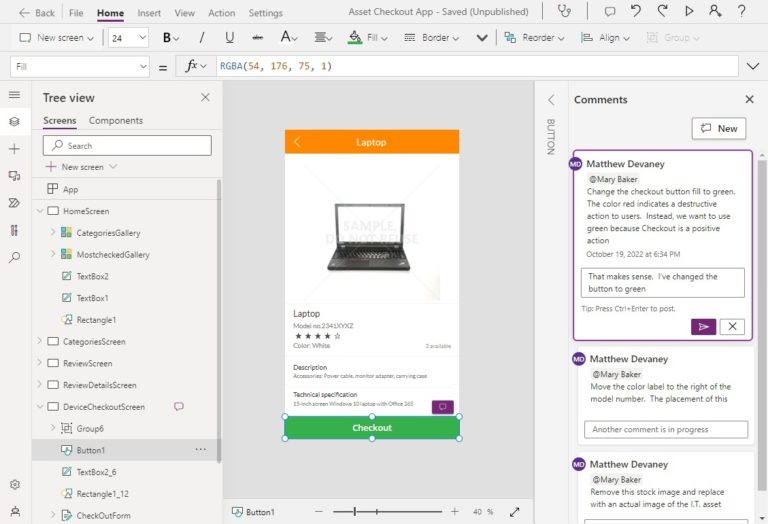
Task: Fit canvas to window icon
Action: (x=514, y=512)
